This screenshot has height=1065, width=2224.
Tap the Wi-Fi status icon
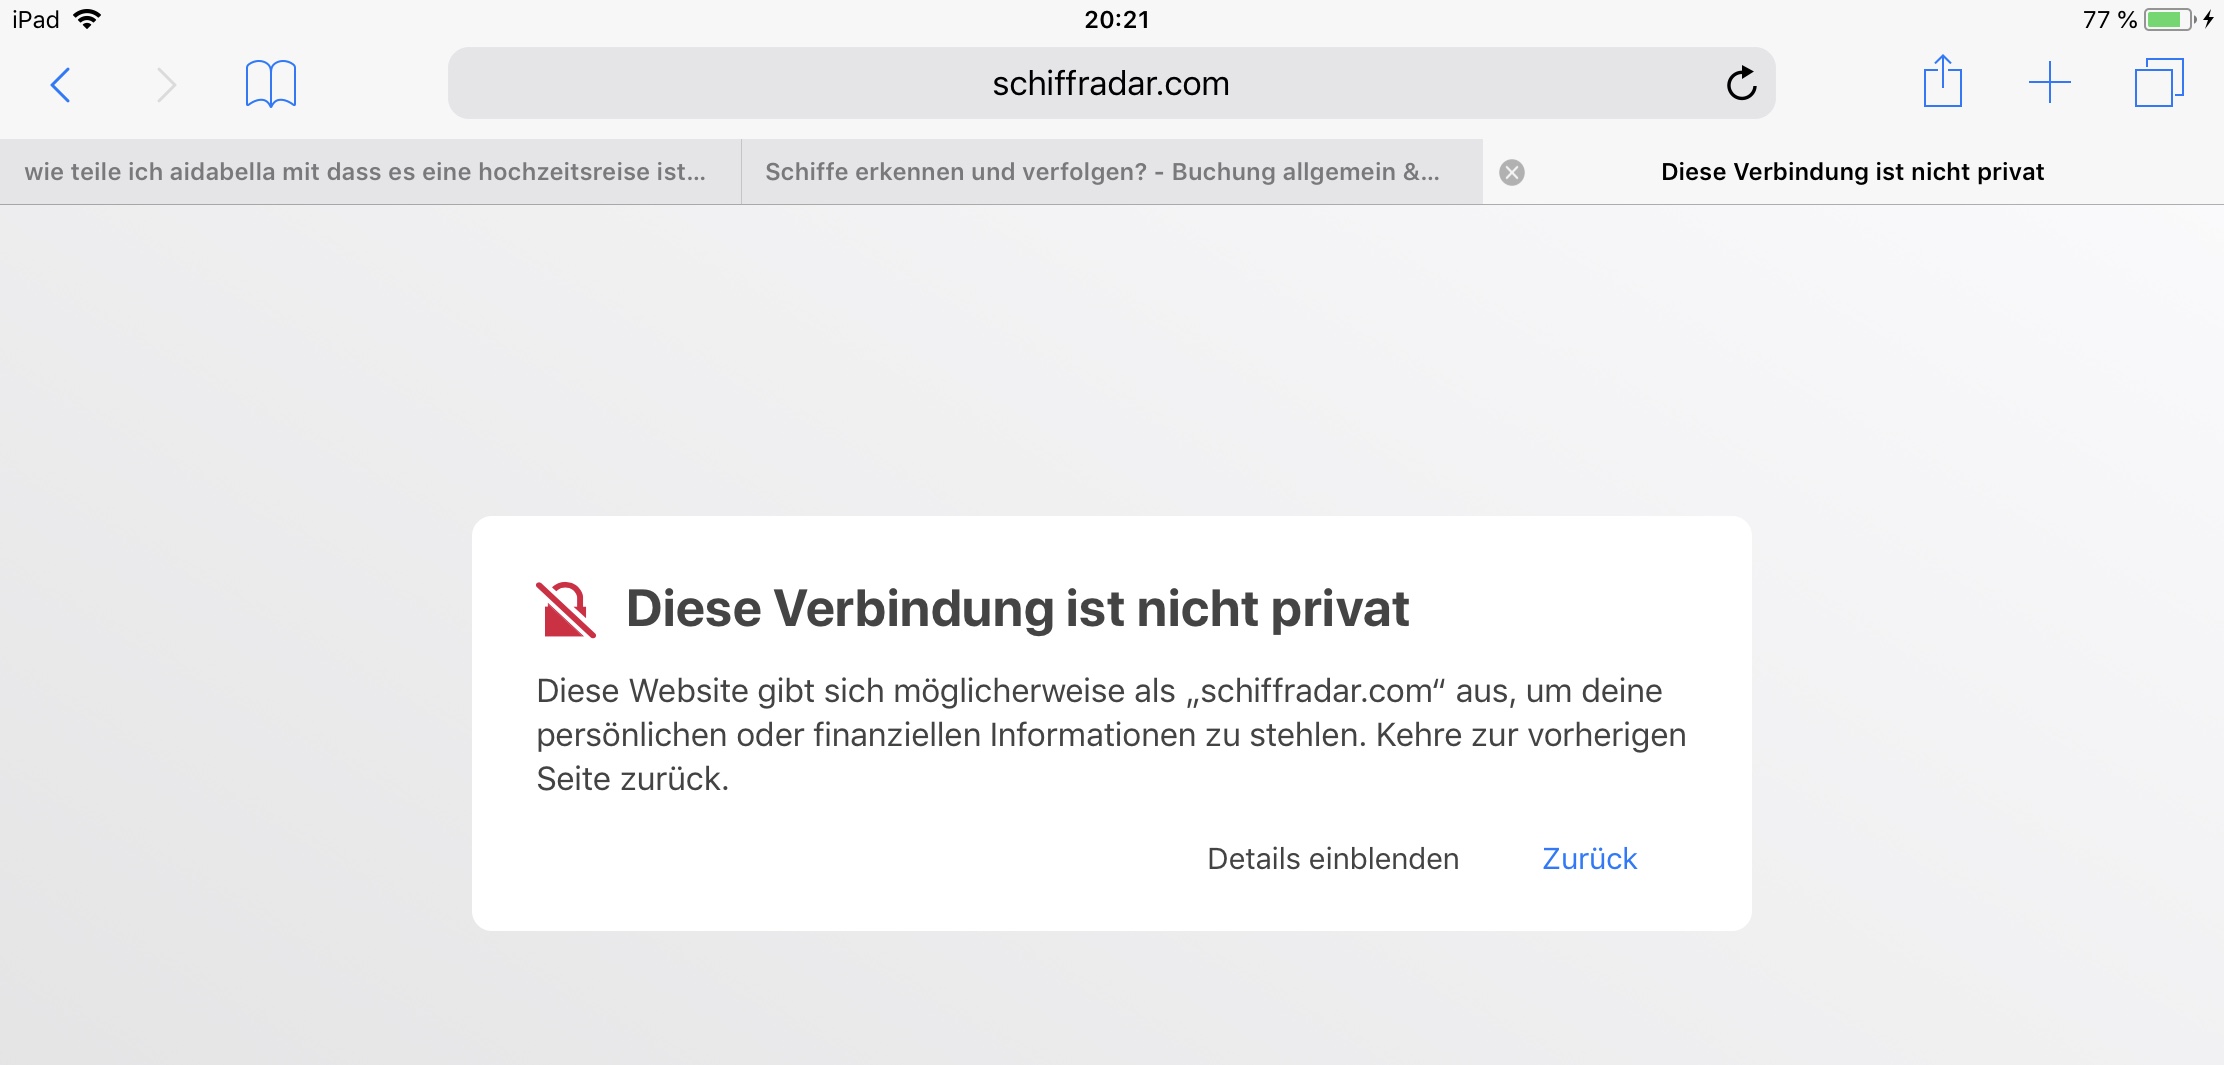(88, 19)
